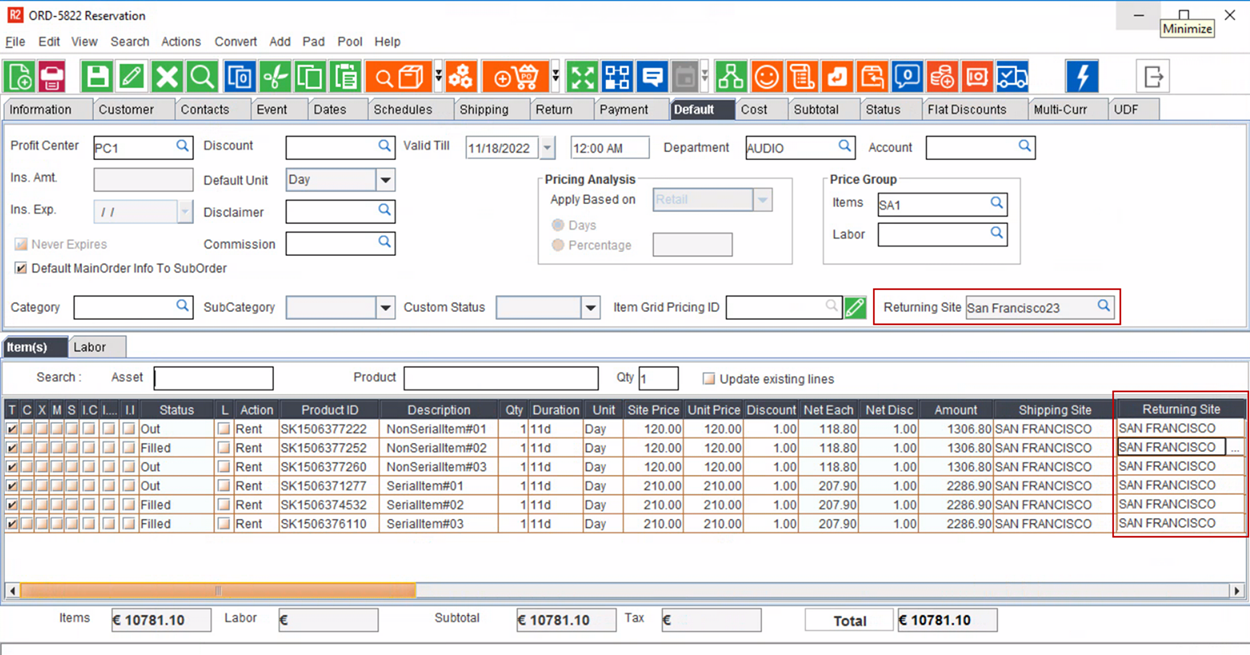Switch to the Labor tab

[90, 347]
